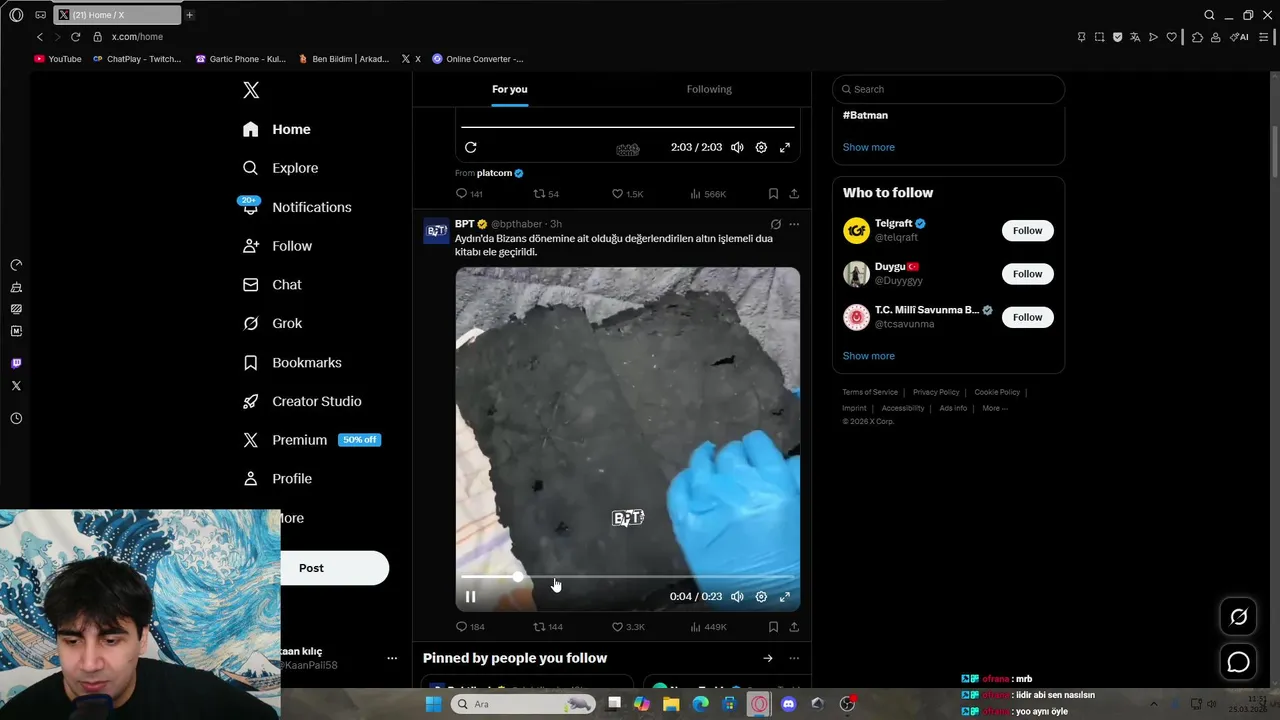Switch to the For you tab
The height and width of the screenshot is (720, 1280).
point(509,89)
